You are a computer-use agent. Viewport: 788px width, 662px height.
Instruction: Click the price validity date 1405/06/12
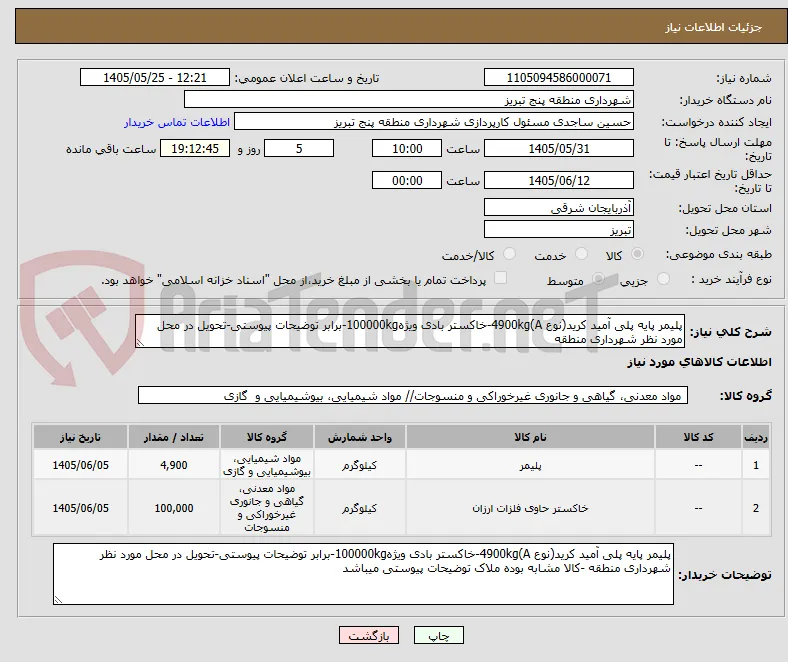point(559,180)
